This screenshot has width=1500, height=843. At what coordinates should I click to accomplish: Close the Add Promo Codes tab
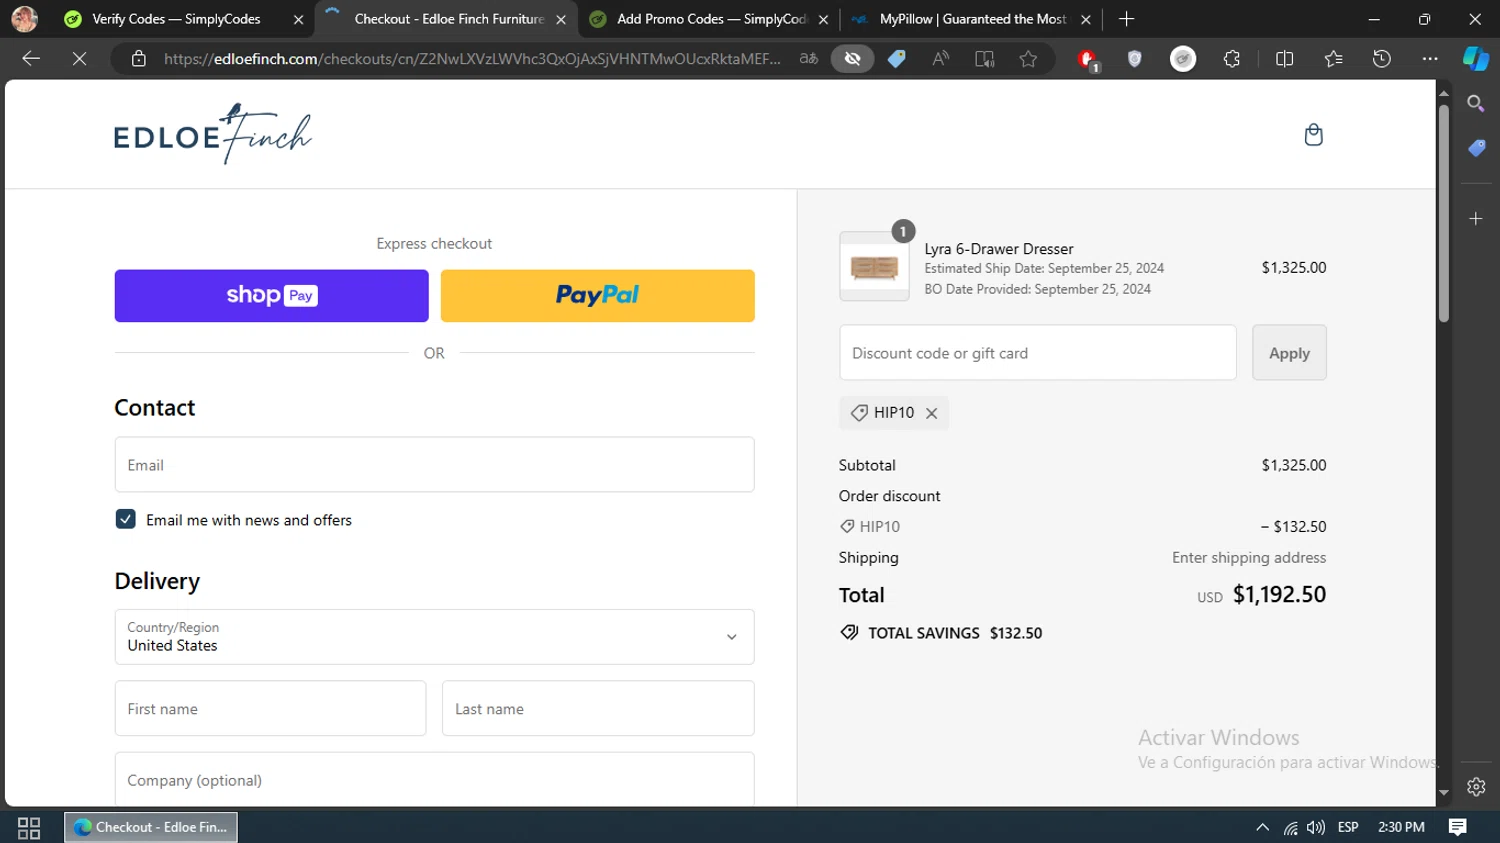(x=823, y=19)
